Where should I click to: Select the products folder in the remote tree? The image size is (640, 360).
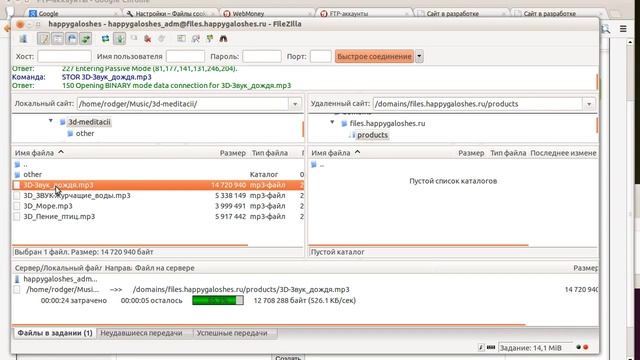pyautogui.click(x=372, y=135)
